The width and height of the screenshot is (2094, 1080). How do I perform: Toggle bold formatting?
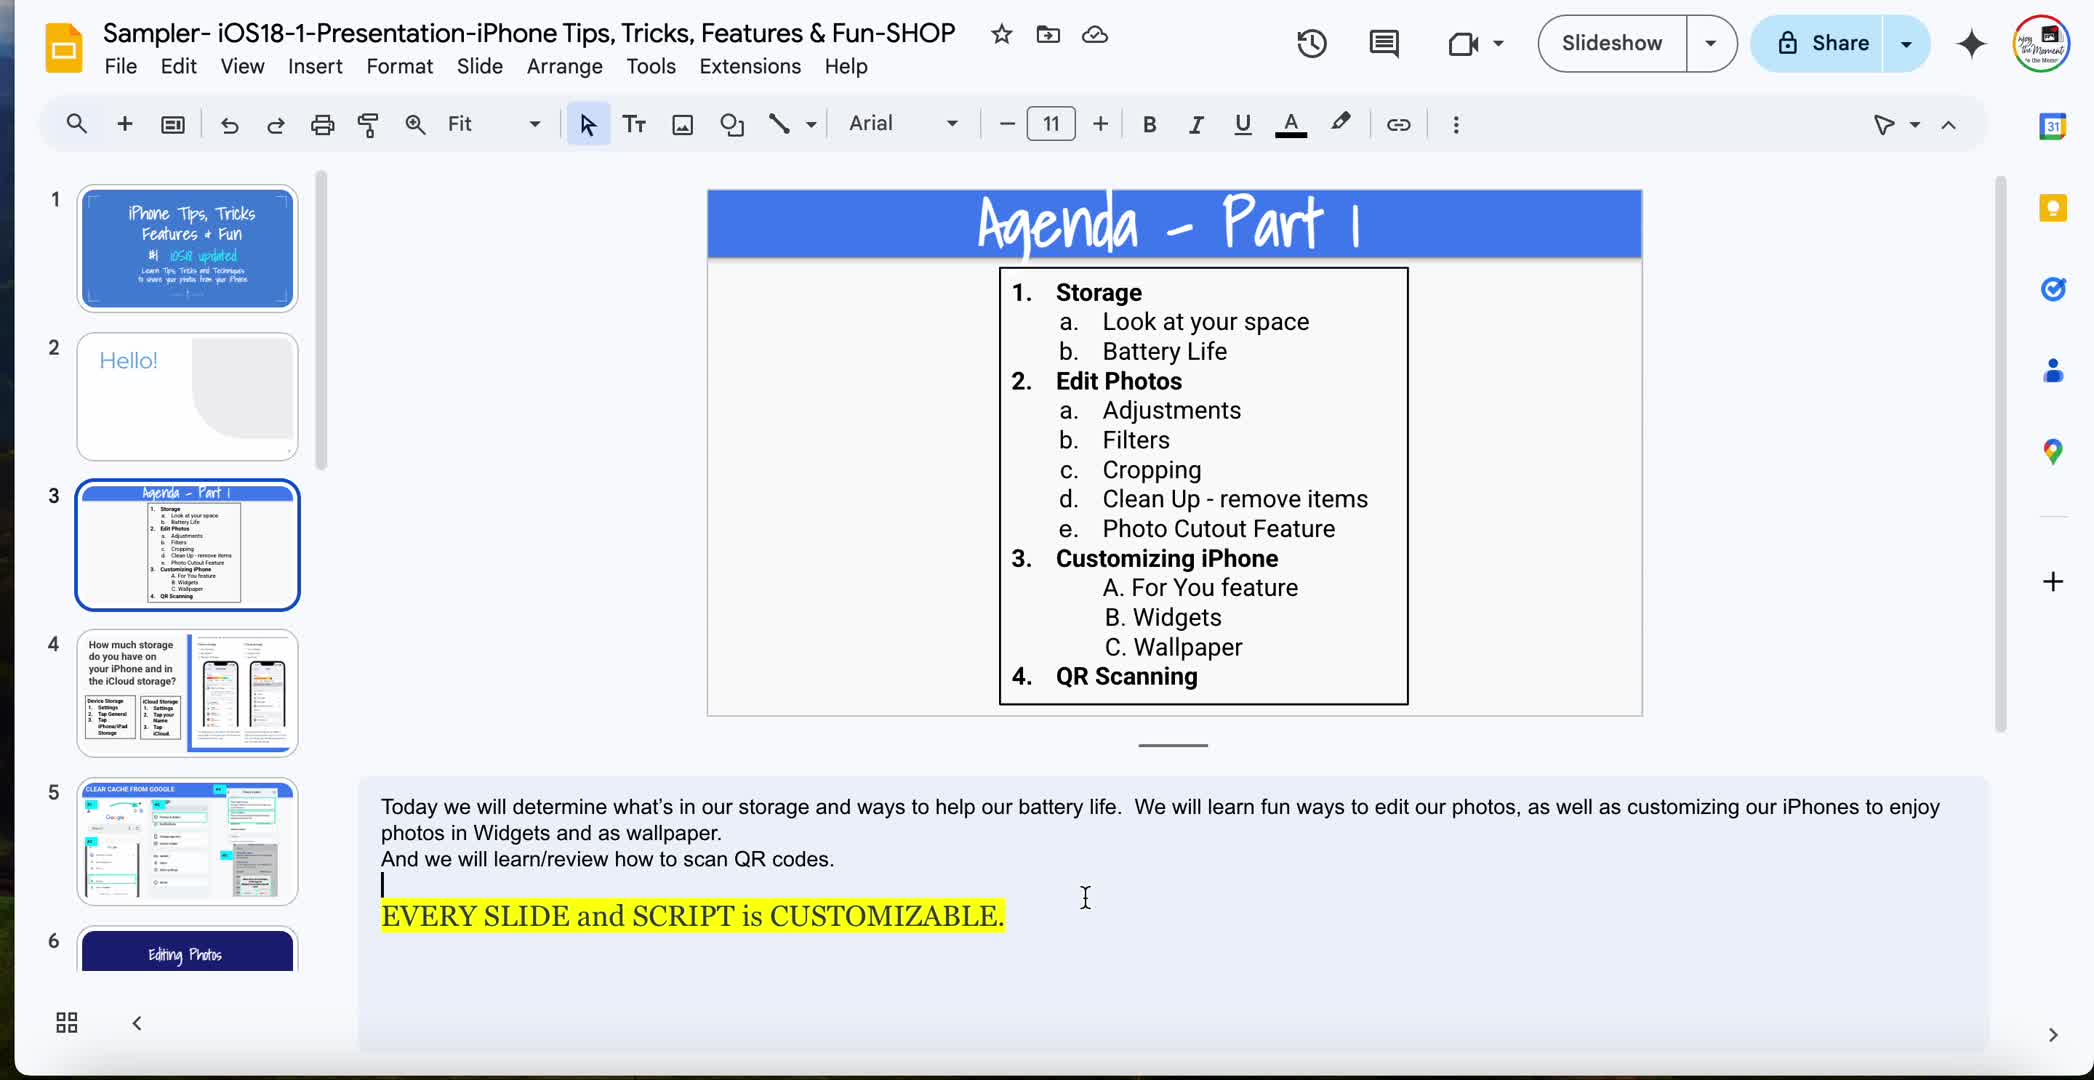tap(1149, 124)
